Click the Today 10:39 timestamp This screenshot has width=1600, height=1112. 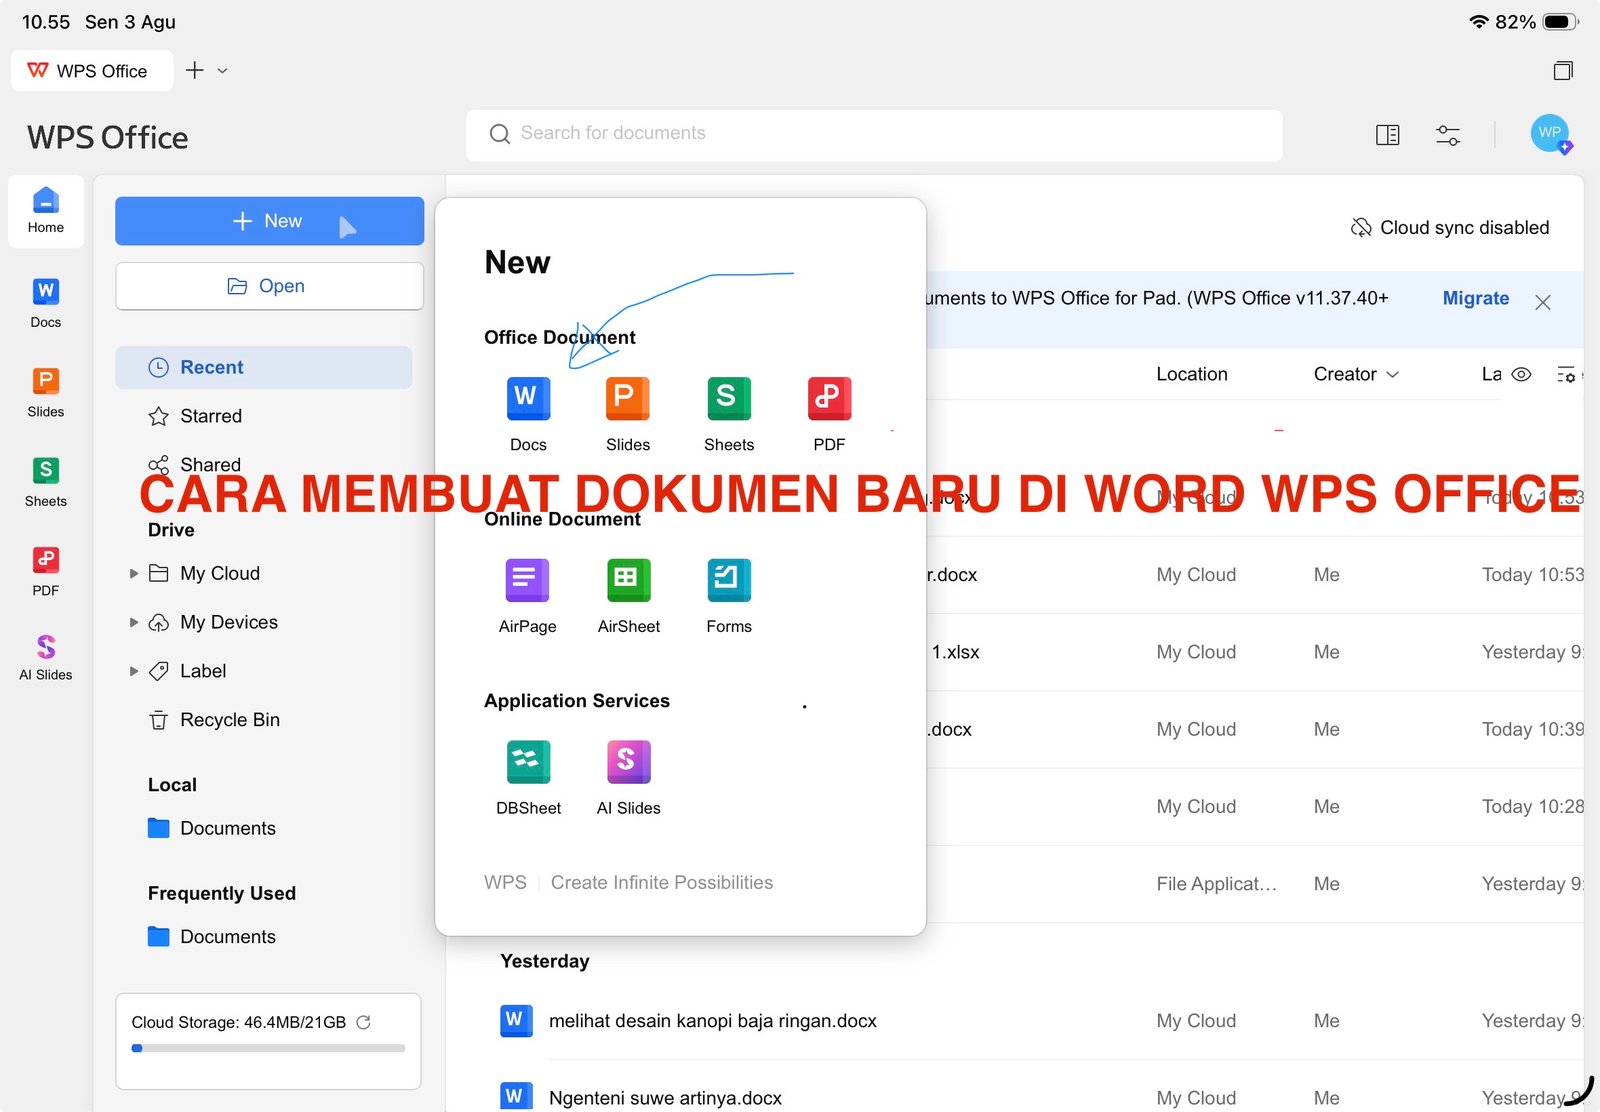point(1532,730)
